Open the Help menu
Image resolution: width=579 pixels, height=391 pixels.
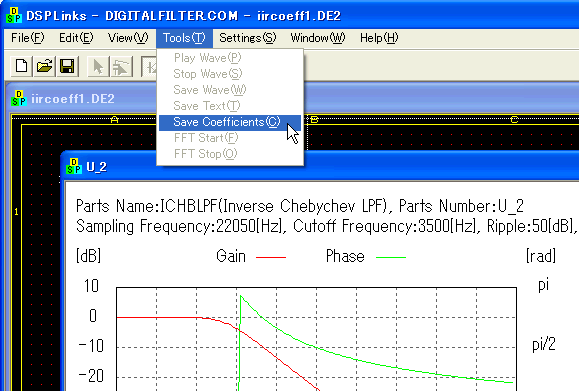379,38
